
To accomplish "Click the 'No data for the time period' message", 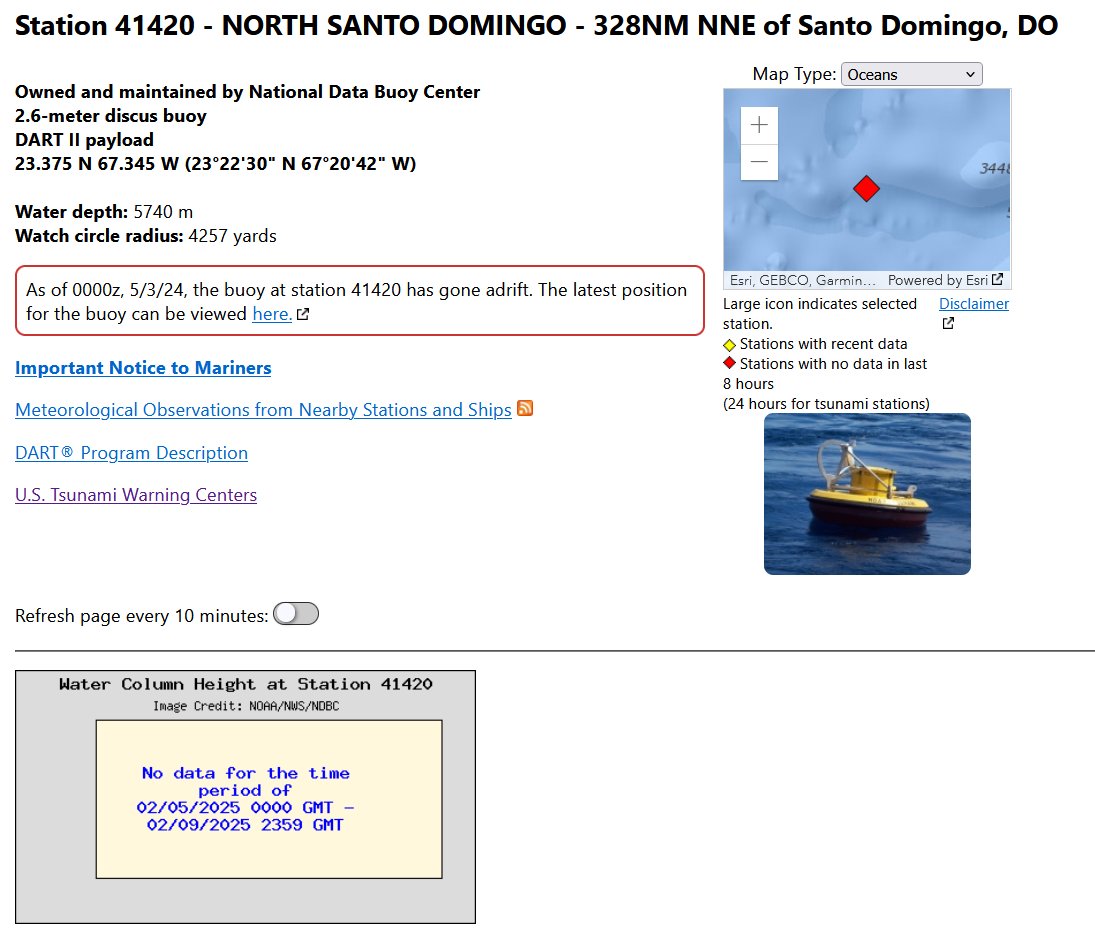I will tap(245, 799).
